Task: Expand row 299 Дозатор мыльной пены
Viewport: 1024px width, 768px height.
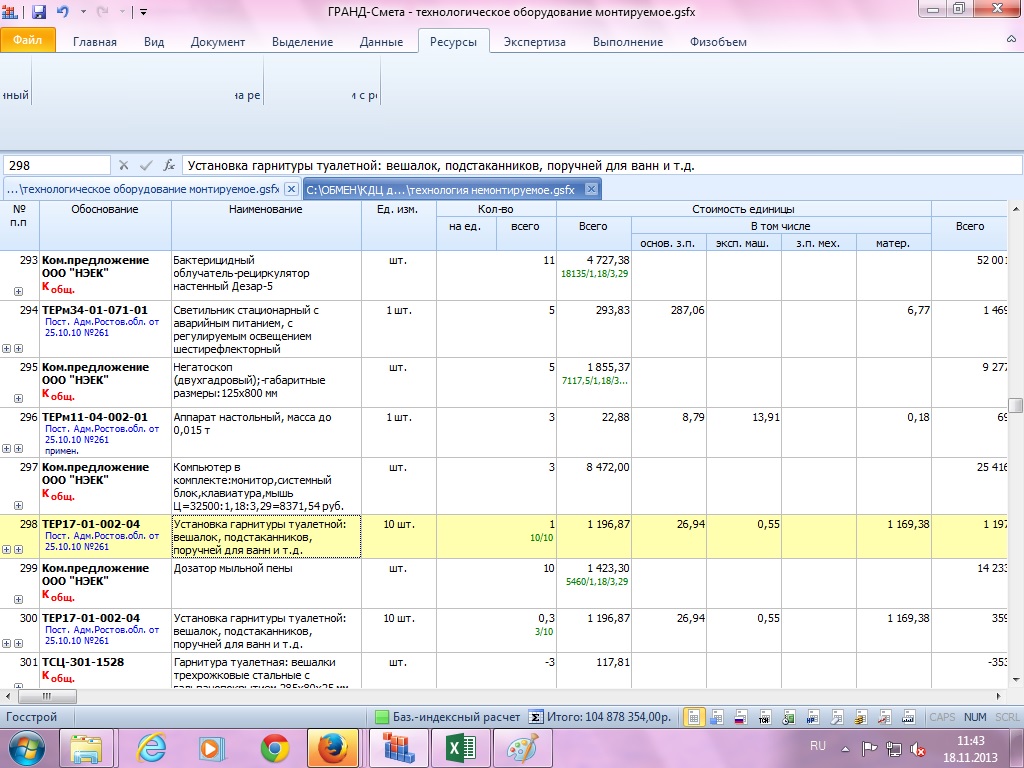Action: click(x=18, y=599)
